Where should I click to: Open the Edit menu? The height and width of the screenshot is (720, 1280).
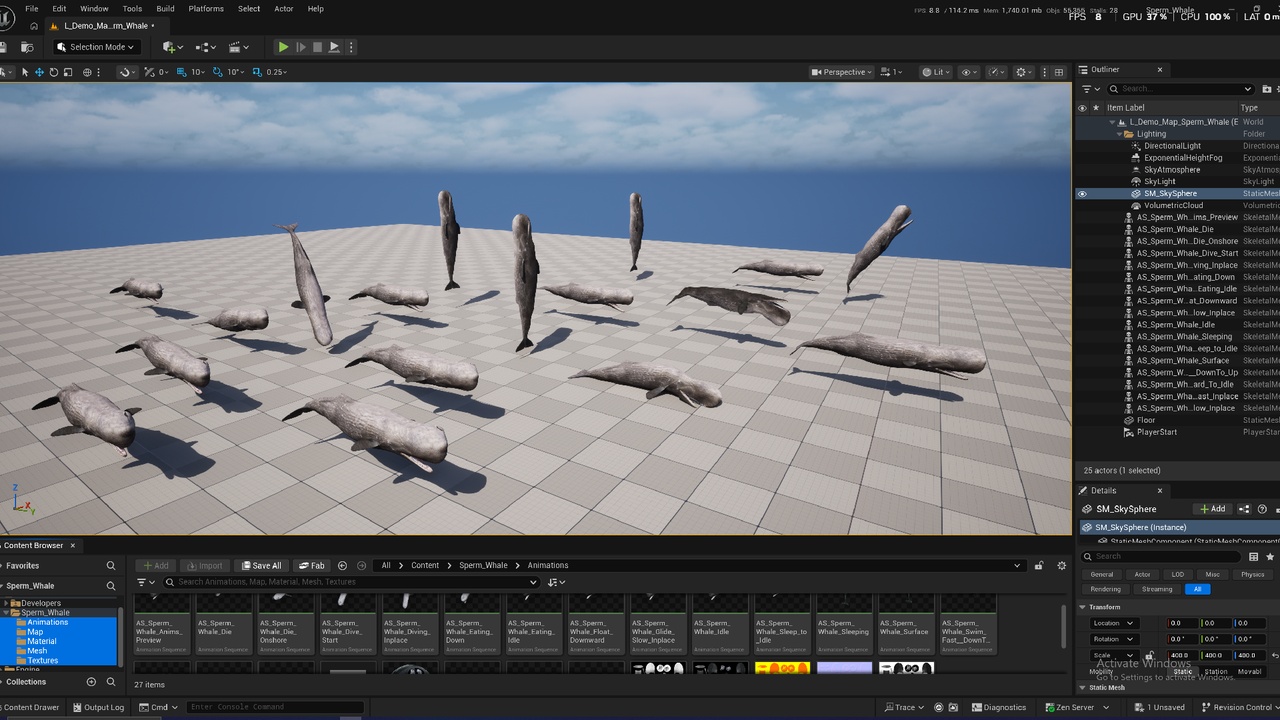point(59,9)
